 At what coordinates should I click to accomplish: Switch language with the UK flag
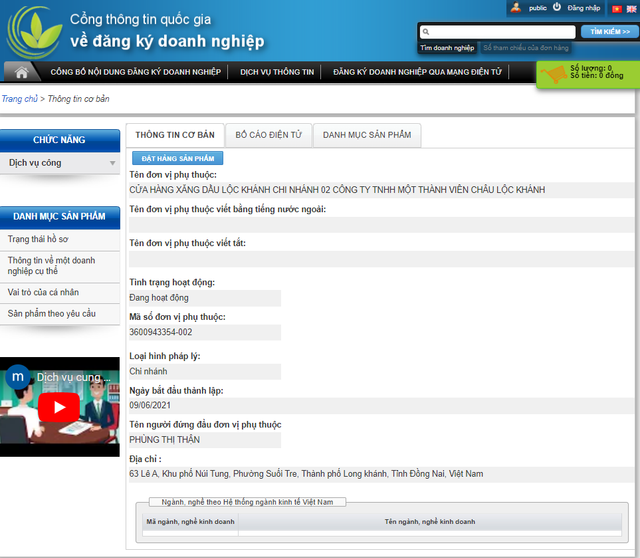point(631,7)
